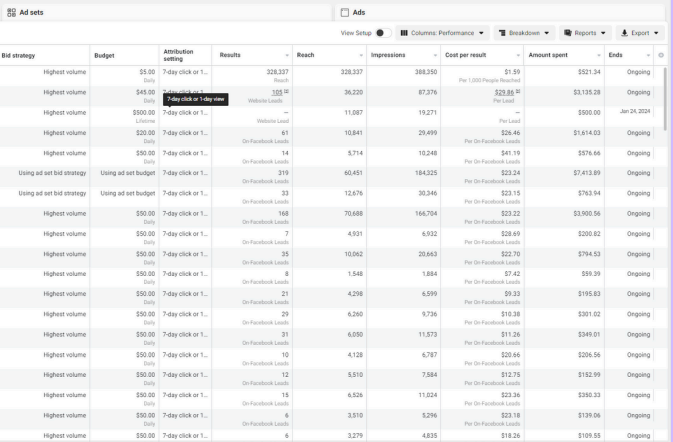The height and width of the screenshot is (442, 673).
Task: Click the Ad sets grid icon
Action: (x=10, y=12)
